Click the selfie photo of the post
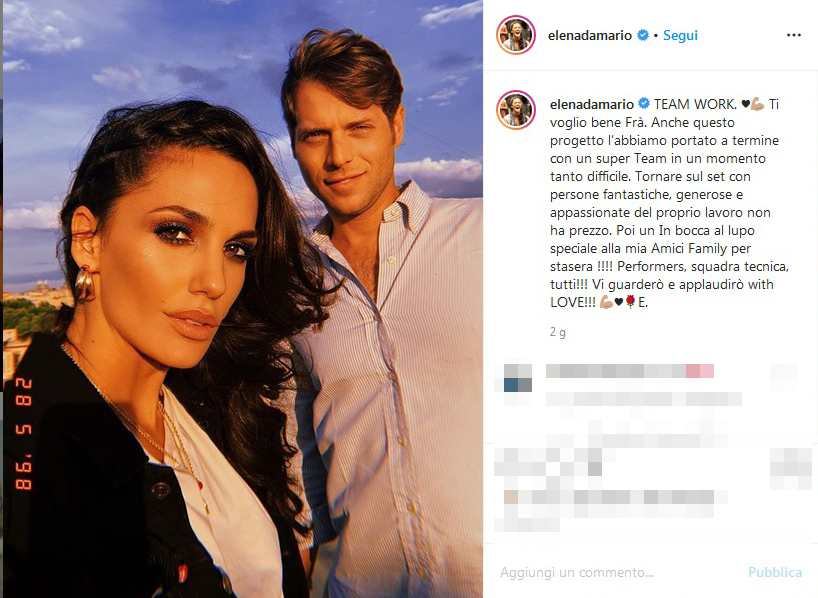The height and width of the screenshot is (598, 818). [x=243, y=299]
